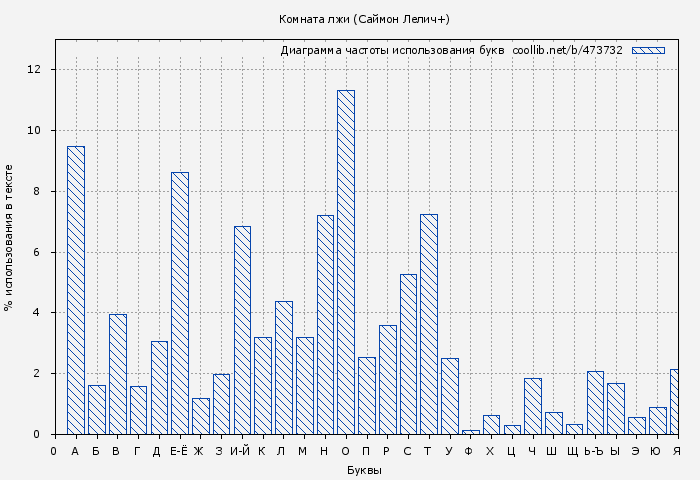Pick the bar above И-Й
700x480 pixels.
point(242,330)
